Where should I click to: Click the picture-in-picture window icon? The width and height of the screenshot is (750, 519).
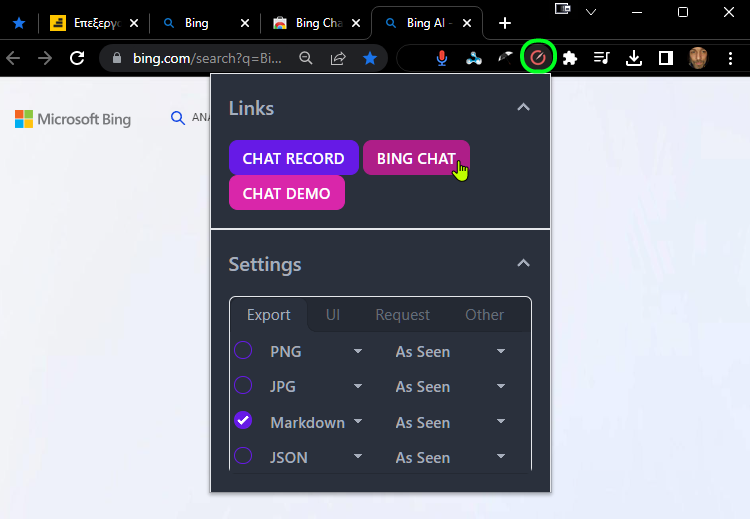pos(563,9)
